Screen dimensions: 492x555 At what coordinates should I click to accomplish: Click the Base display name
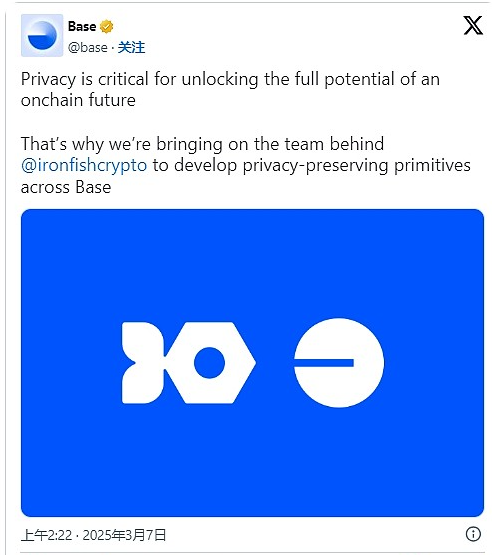[82, 27]
